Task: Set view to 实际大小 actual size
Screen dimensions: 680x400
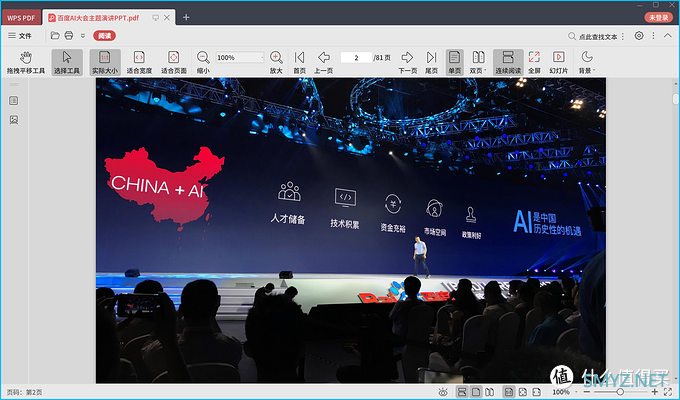Action: [x=105, y=62]
